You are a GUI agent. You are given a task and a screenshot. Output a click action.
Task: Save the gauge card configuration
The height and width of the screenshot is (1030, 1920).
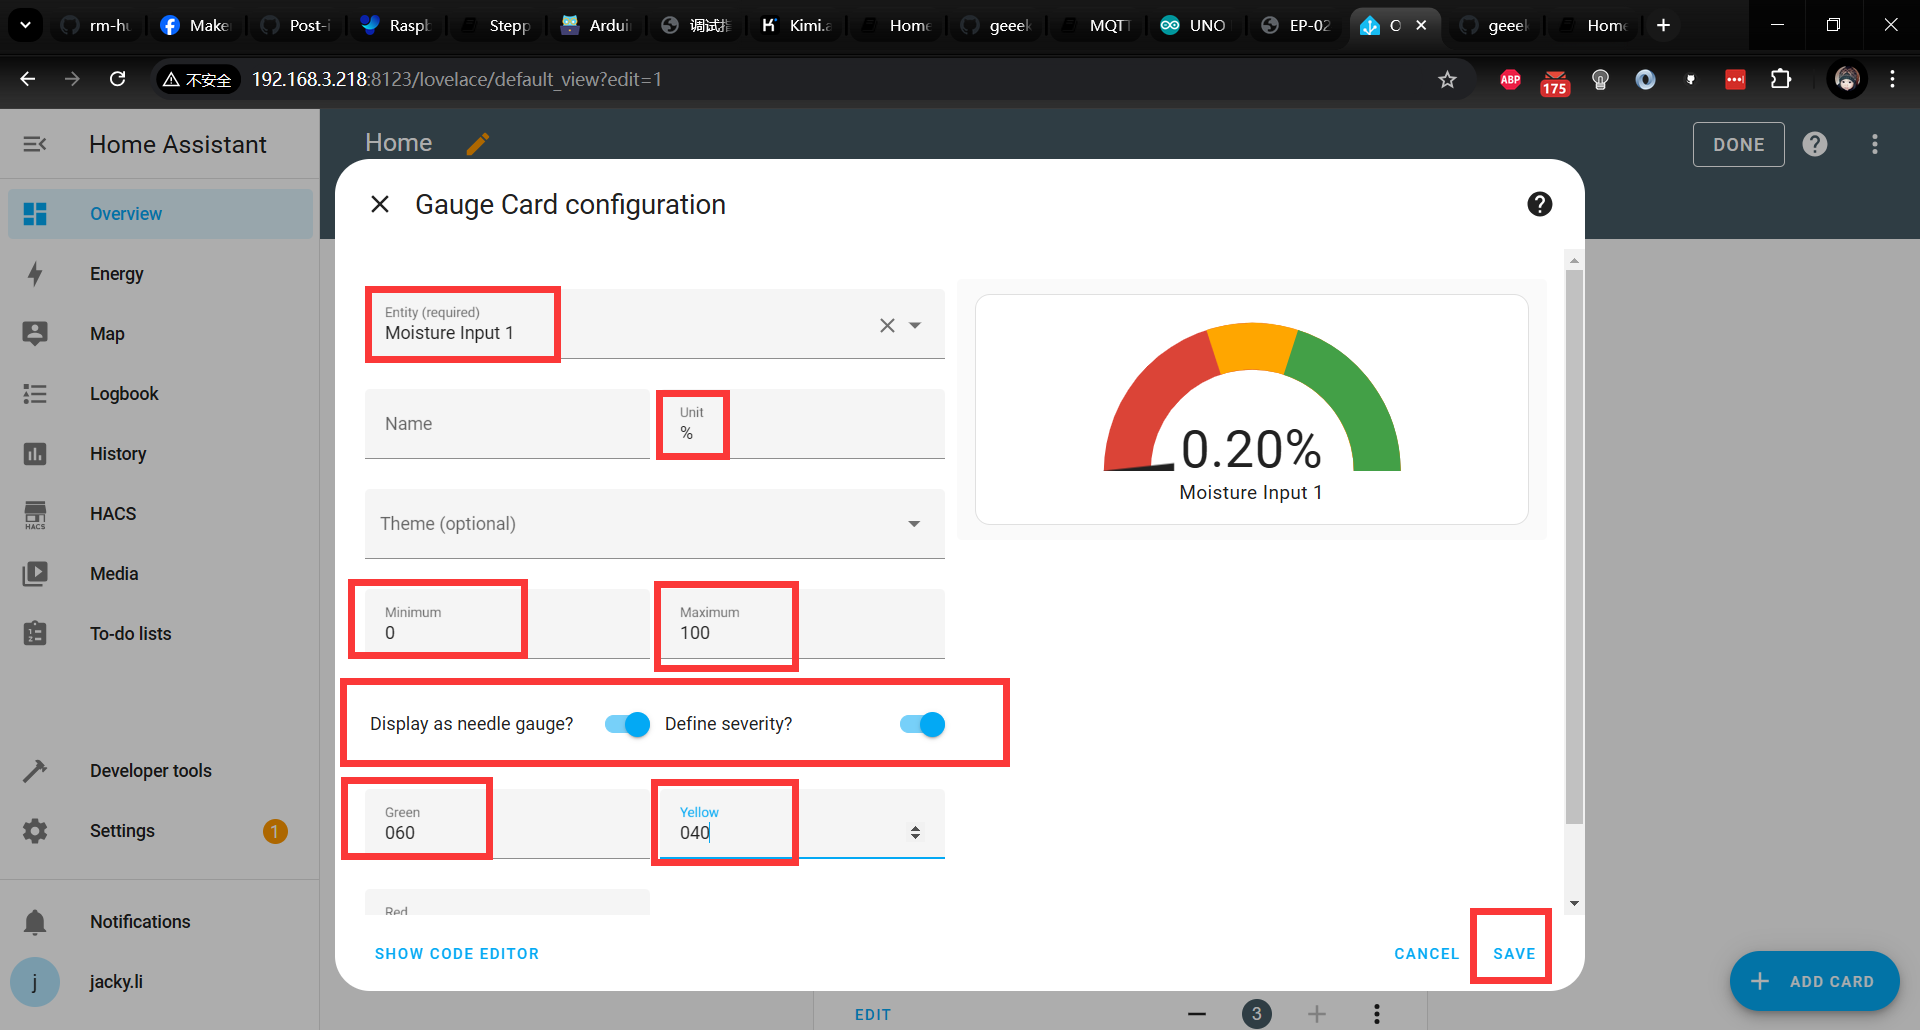[1514, 954]
